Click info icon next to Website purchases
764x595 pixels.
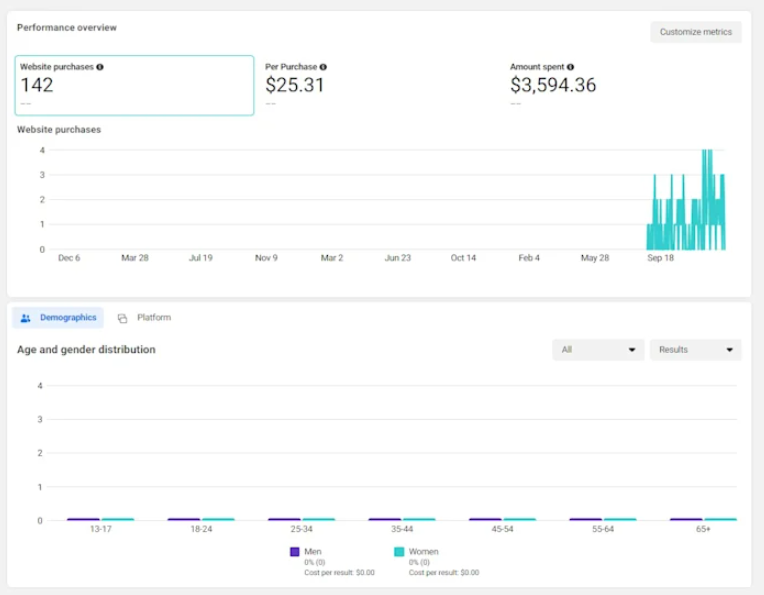click(x=100, y=67)
